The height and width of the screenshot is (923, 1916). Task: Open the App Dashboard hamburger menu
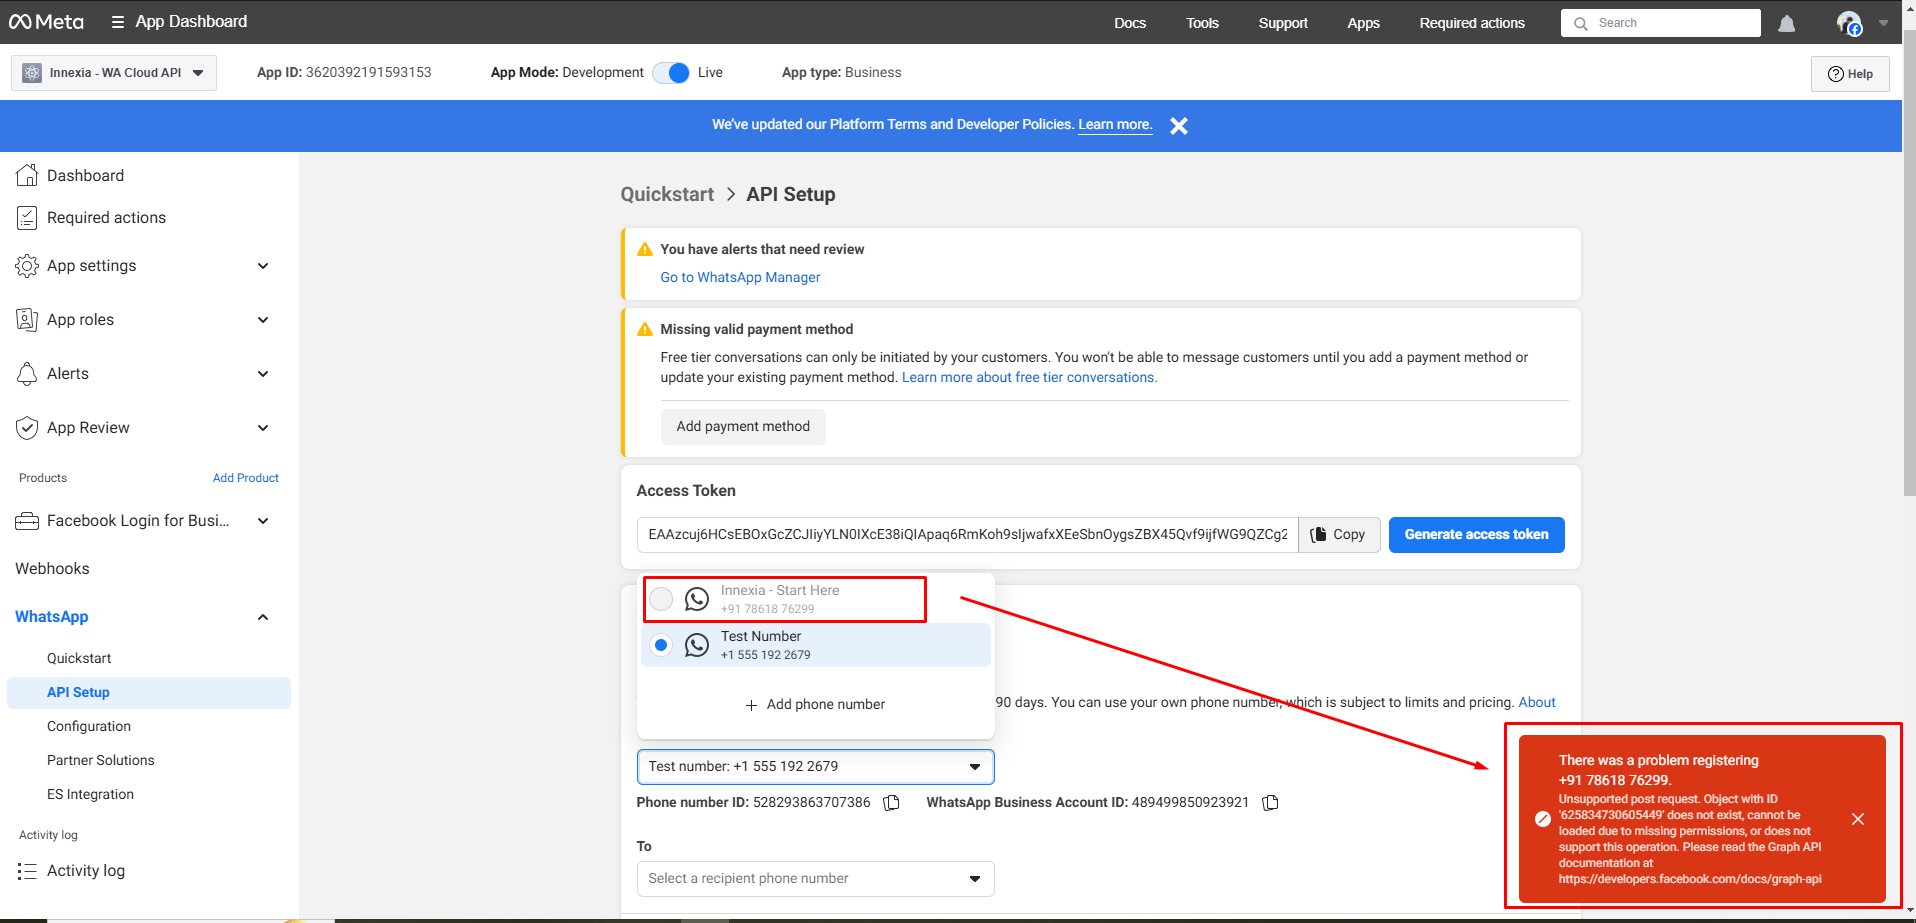(118, 22)
